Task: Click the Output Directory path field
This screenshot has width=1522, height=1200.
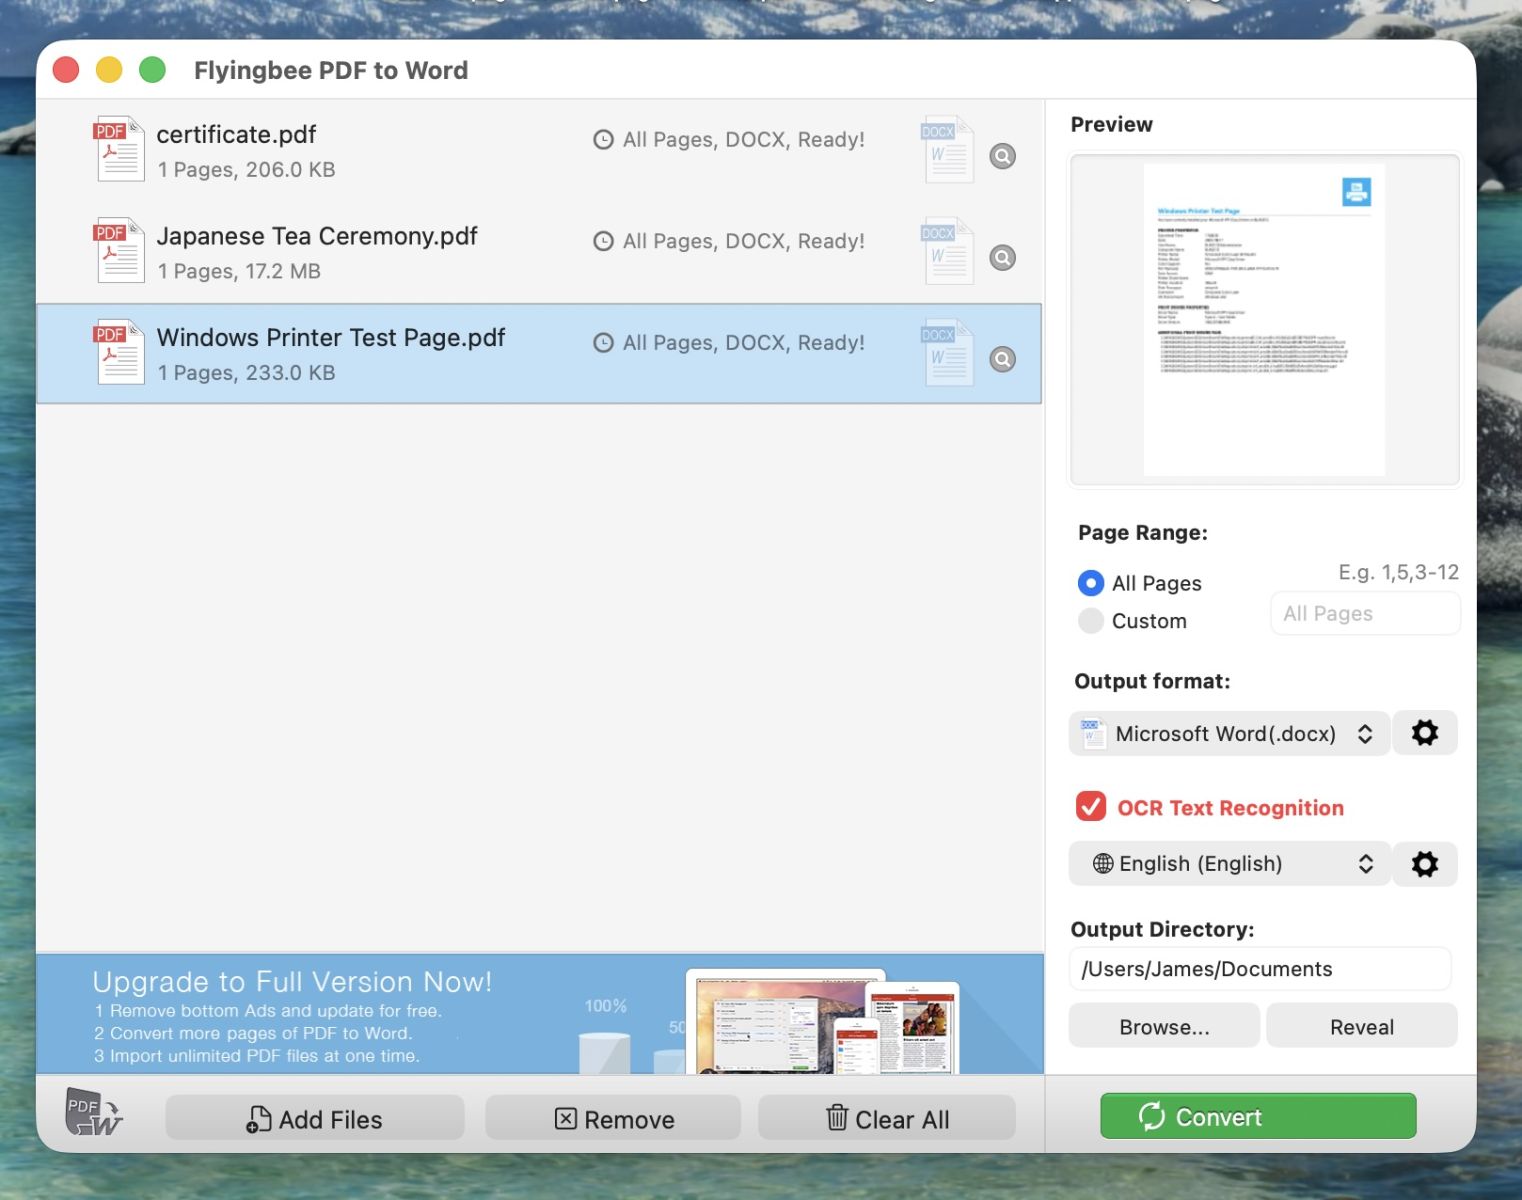Action: 1260,969
